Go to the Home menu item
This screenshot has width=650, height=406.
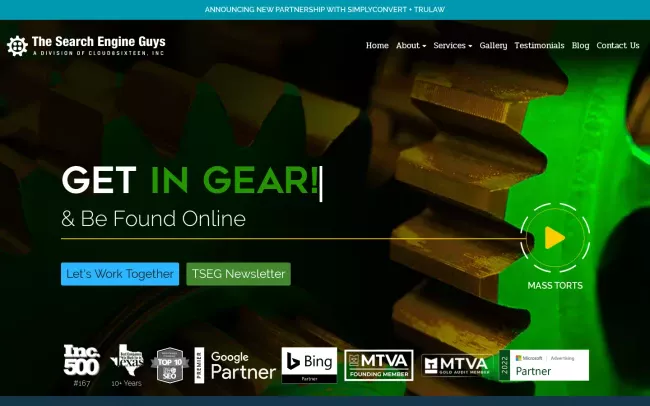point(377,45)
